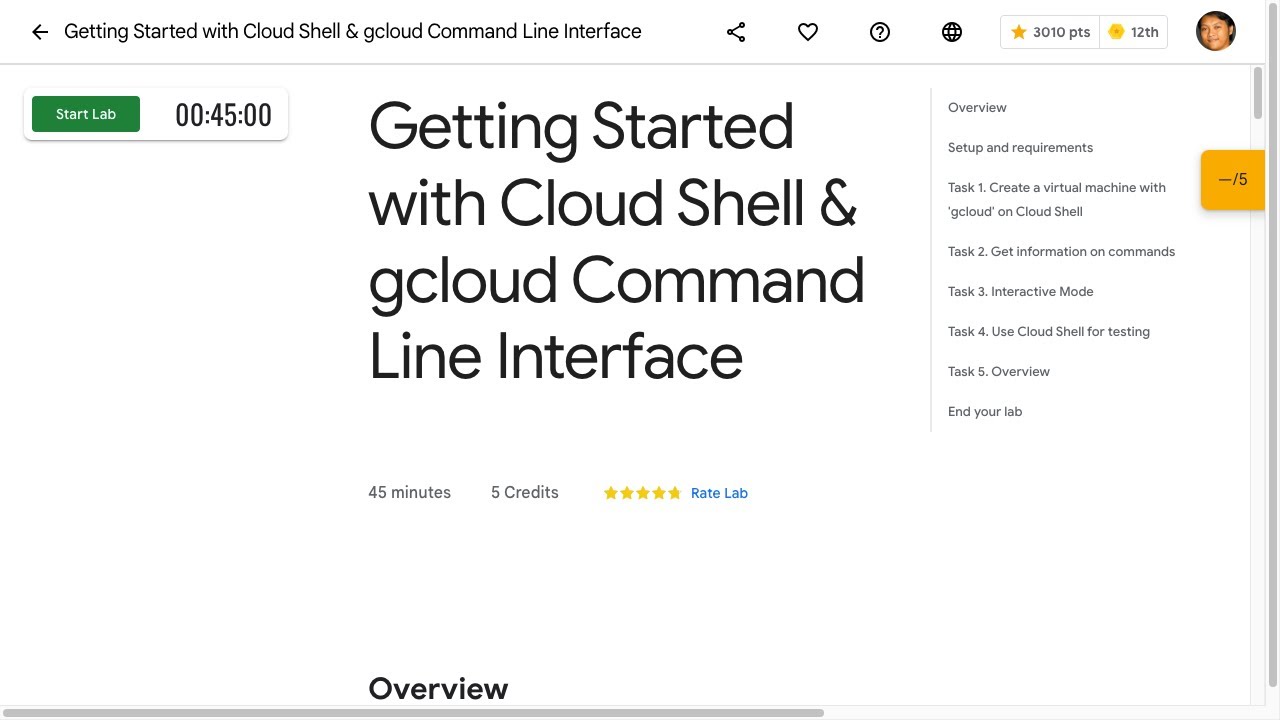Go back using the left arrow icon
Image resolution: width=1280 pixels, height=720 pixels.
click(40, 32)
